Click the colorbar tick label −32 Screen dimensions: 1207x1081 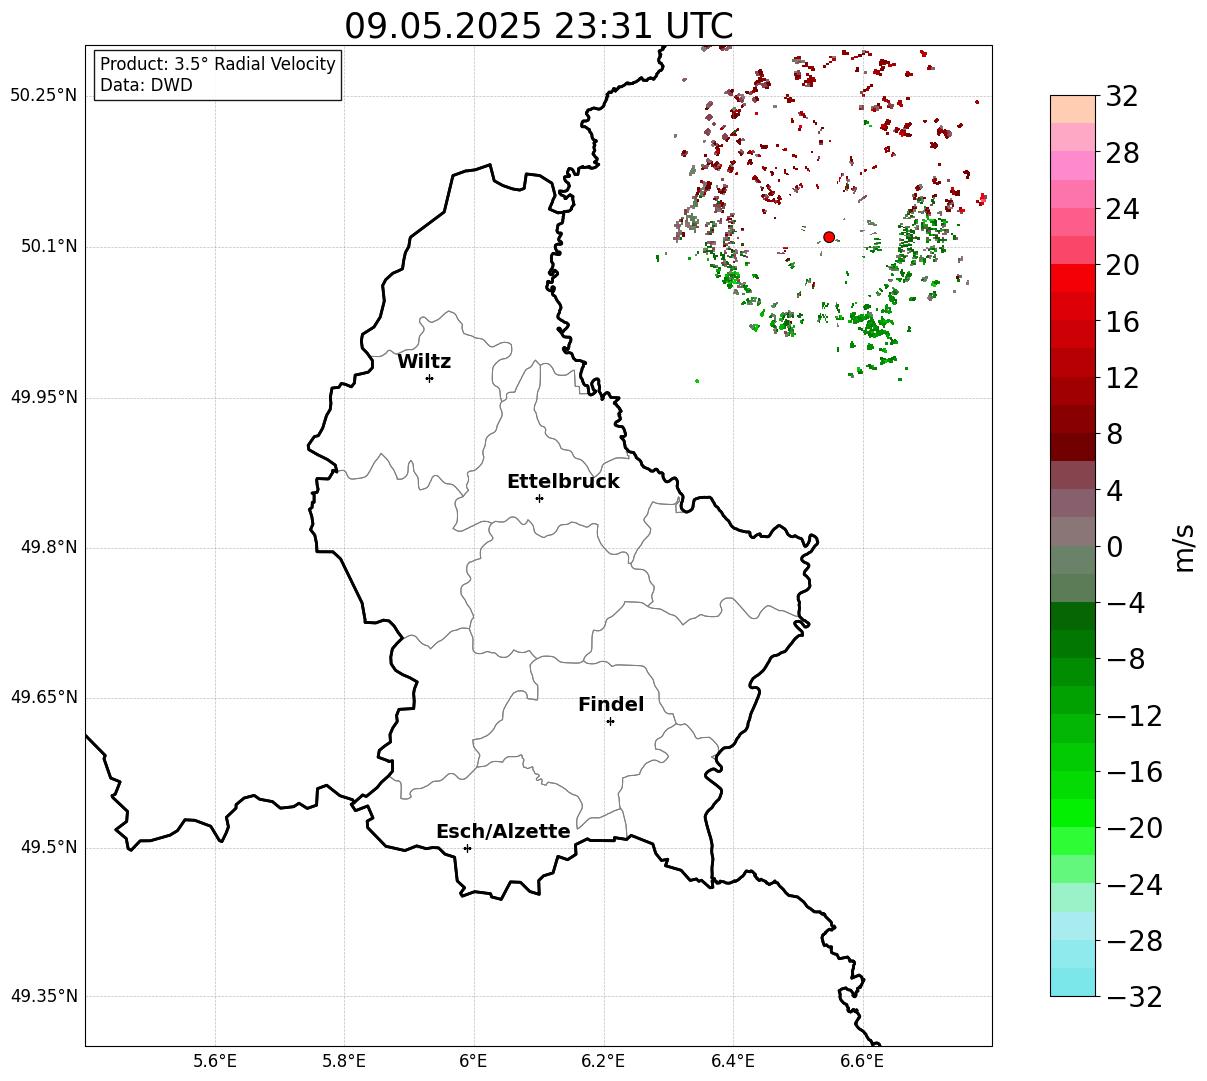coord(1134,997)
